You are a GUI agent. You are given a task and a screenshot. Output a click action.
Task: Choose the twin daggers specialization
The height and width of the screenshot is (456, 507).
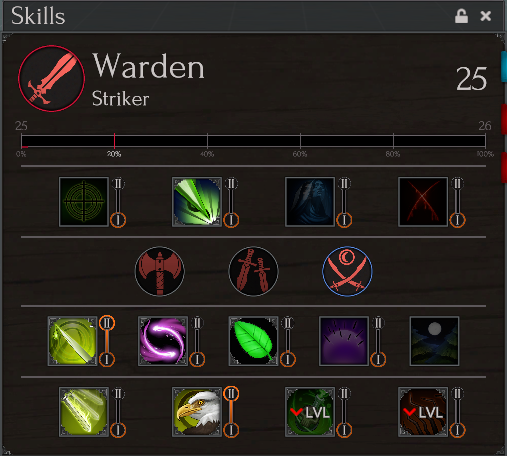pyautogui.click(x=253, y=271)
